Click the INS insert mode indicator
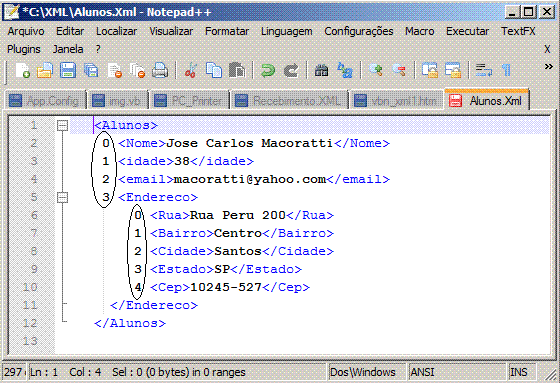This screenshot has height=383, width=560. tap(522, 372)
